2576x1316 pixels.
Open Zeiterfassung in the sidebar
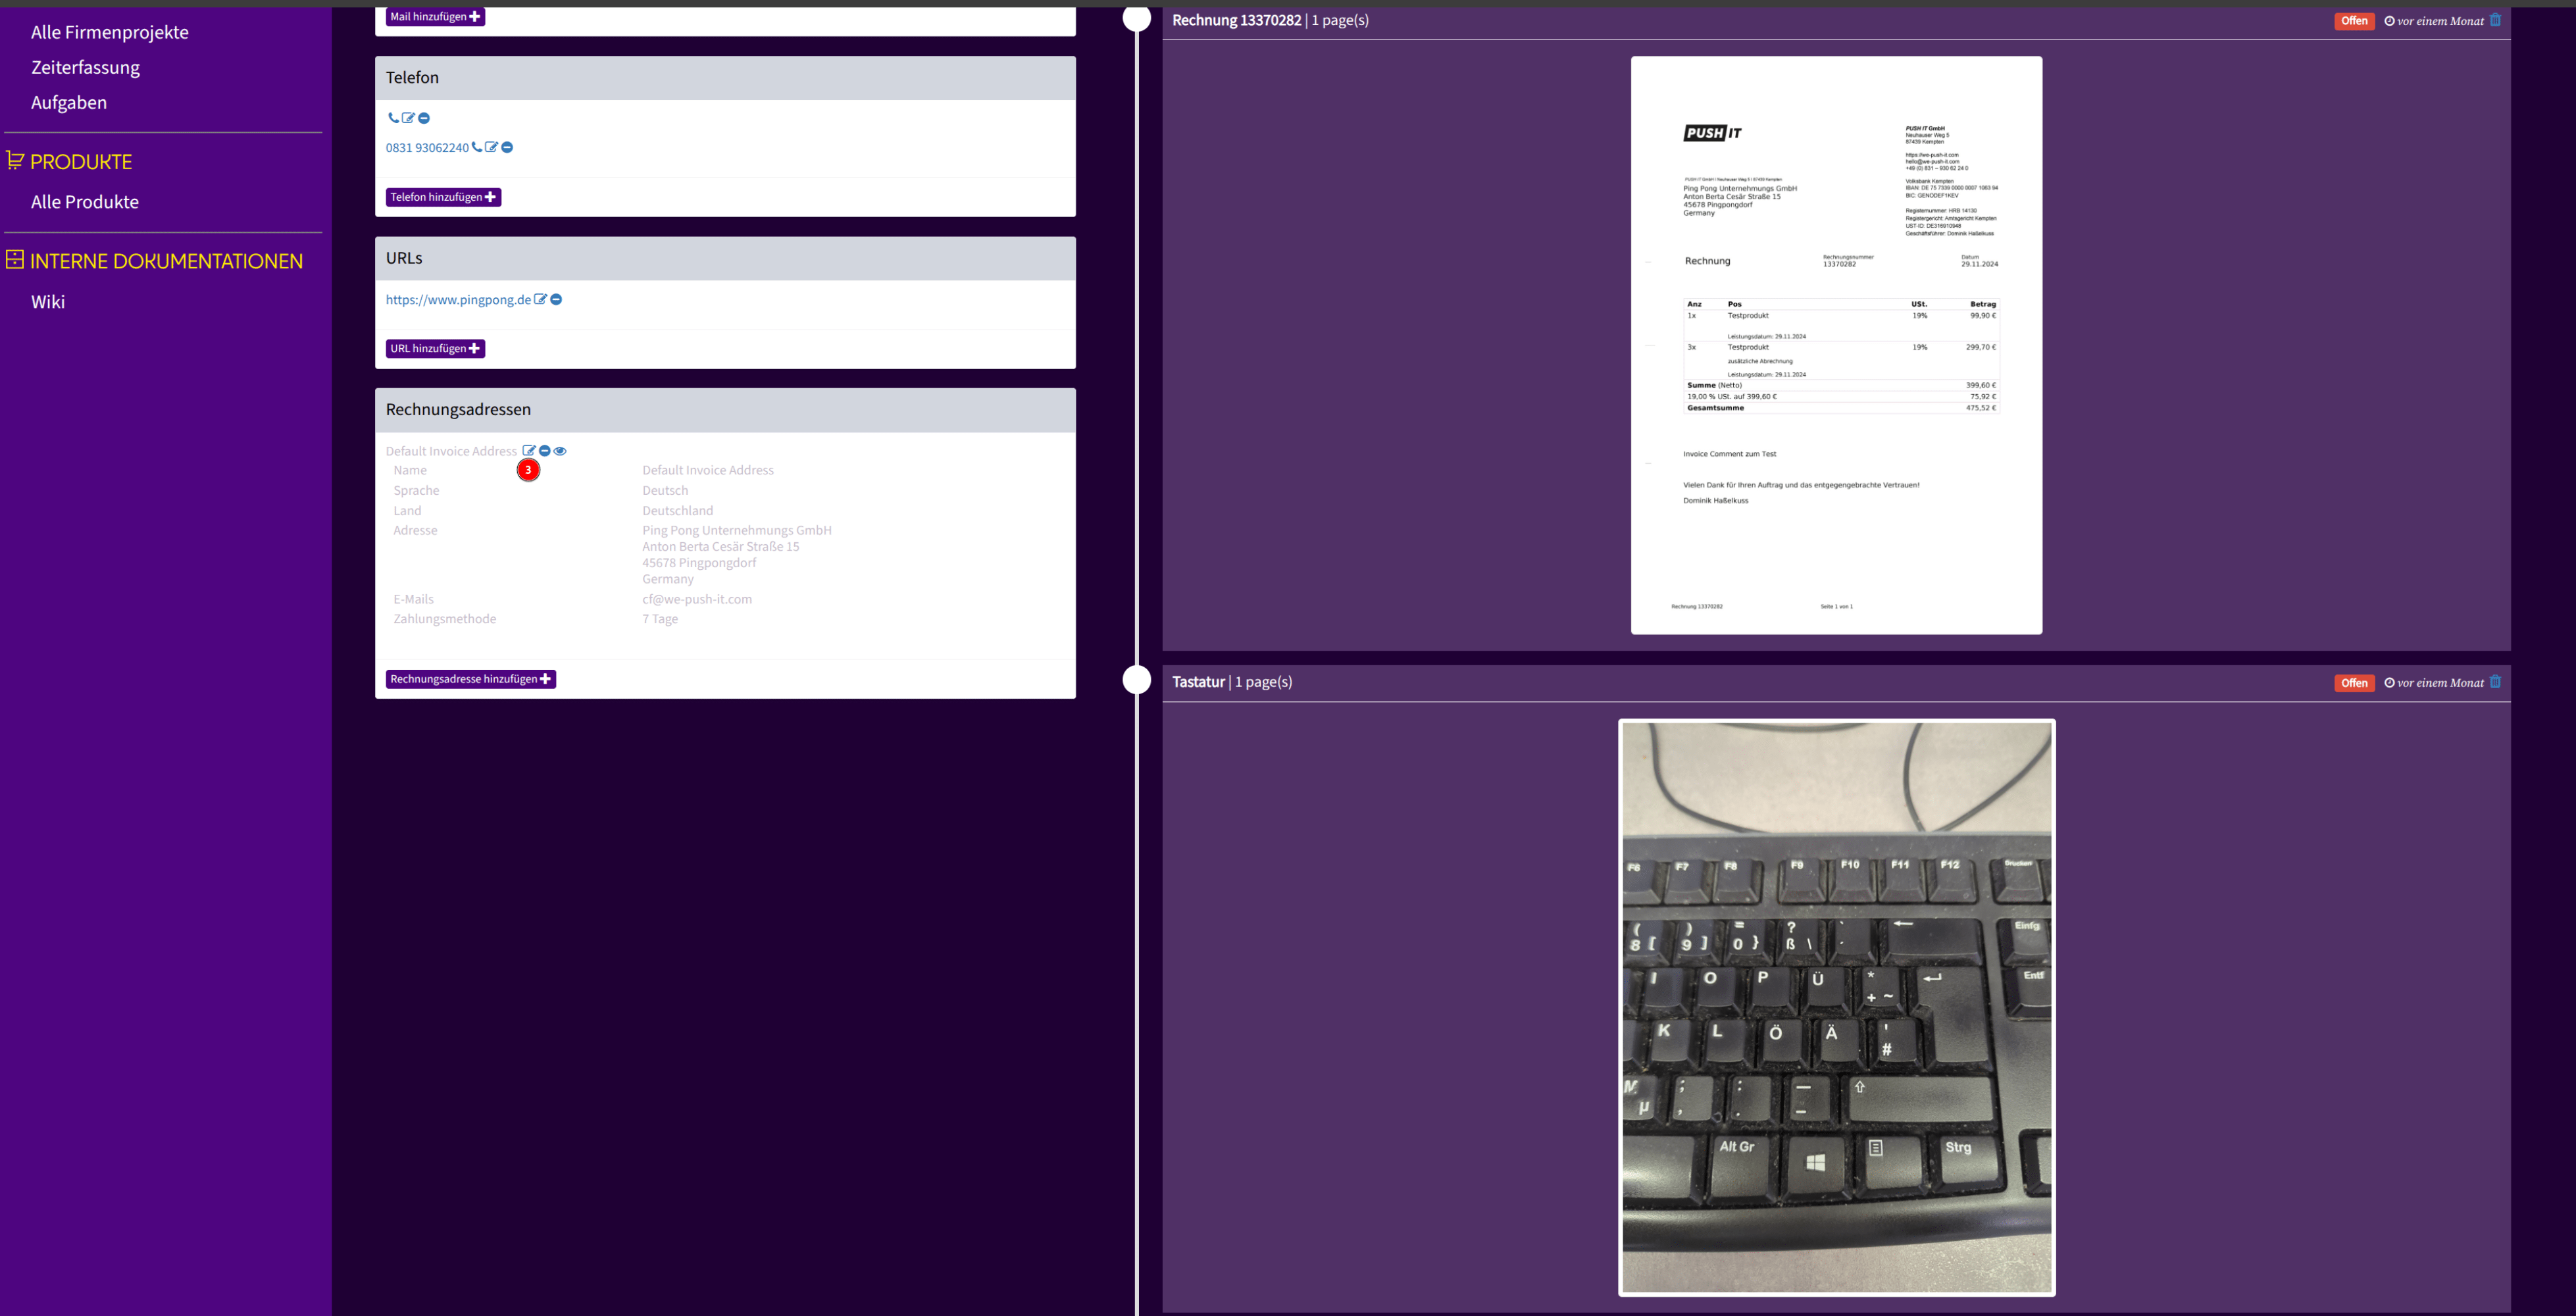85,67
